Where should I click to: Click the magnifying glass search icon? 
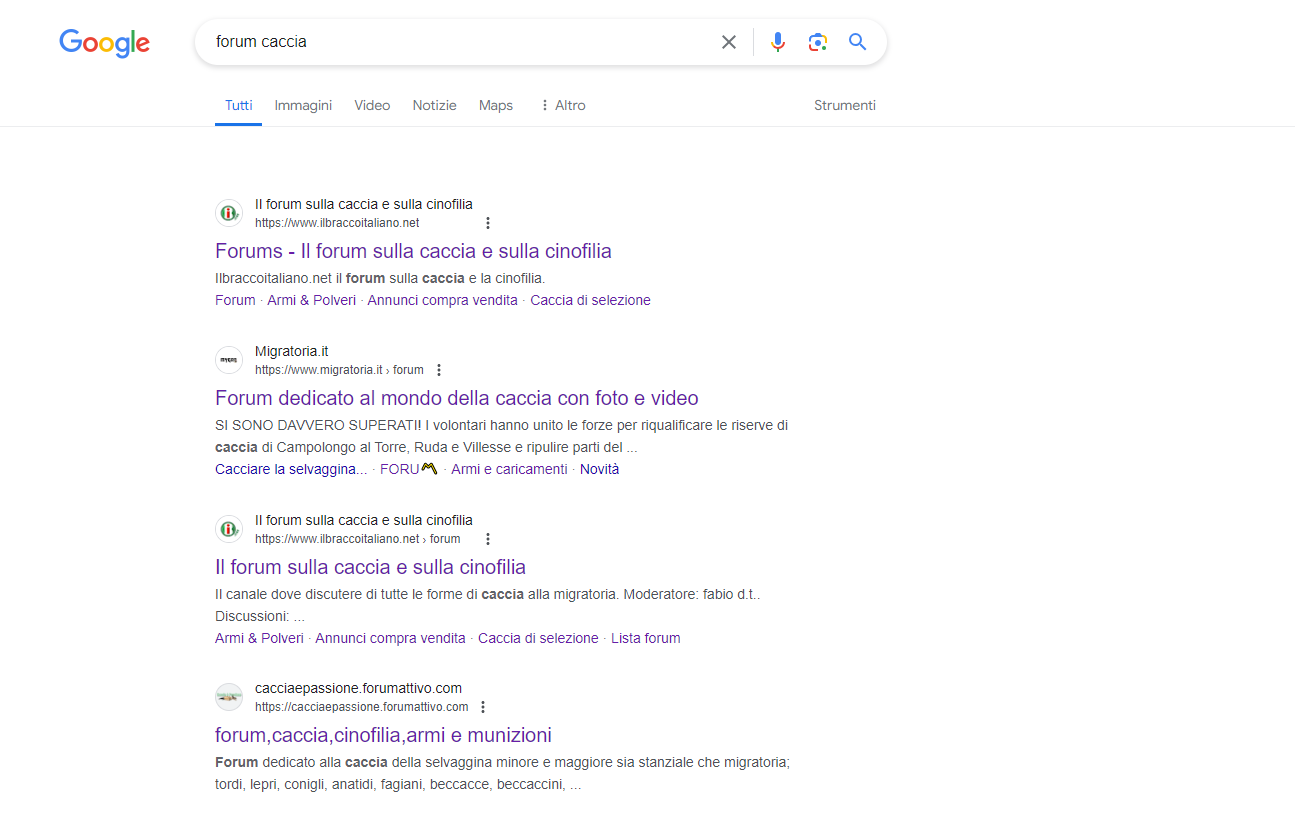[x=857, y=42]
